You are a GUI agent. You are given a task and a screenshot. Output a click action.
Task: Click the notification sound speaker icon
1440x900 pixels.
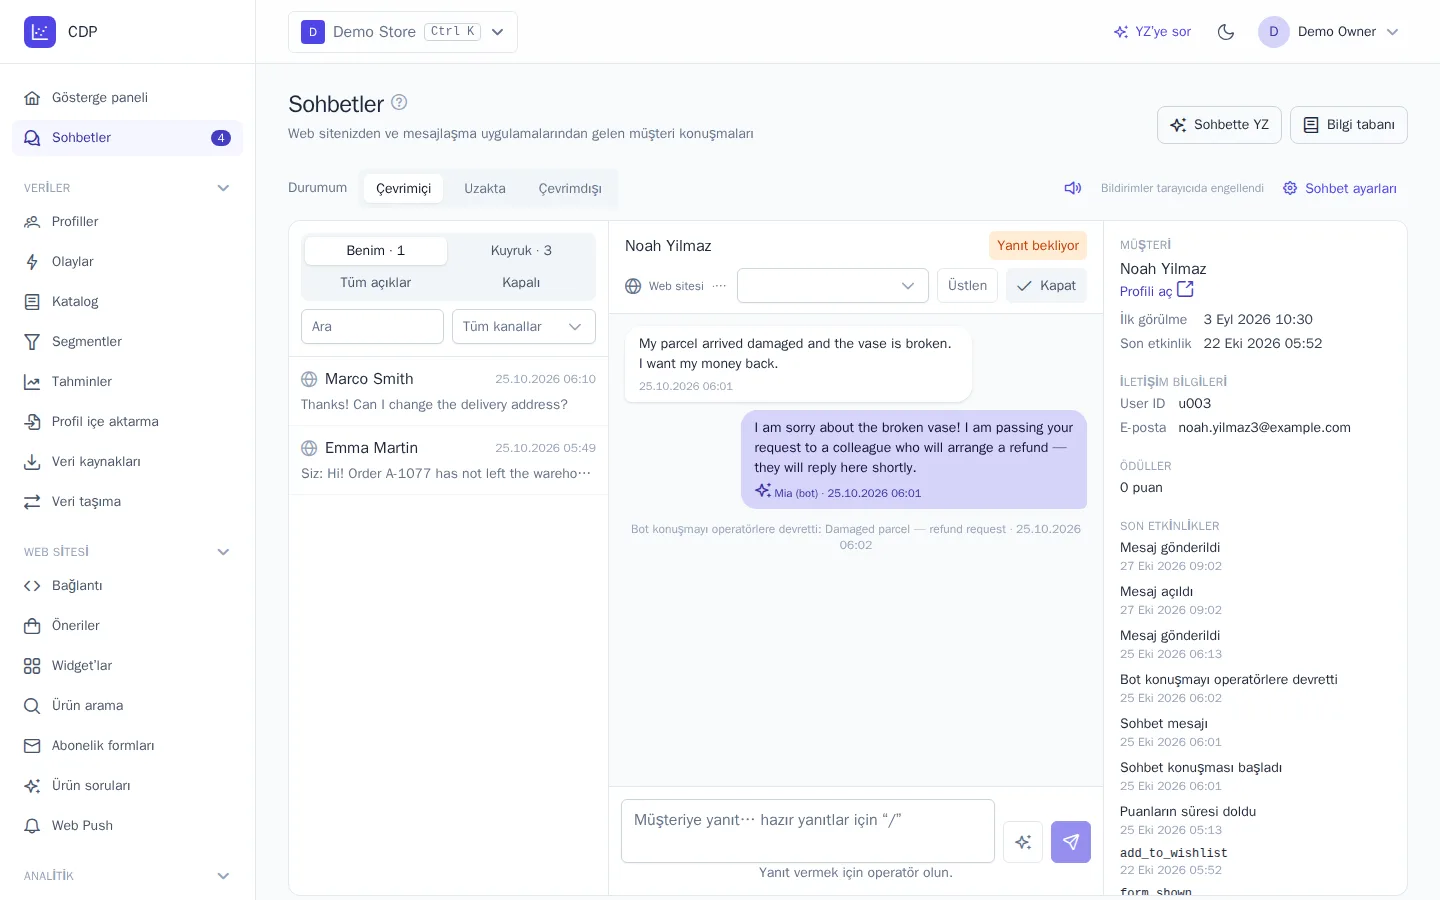point(1073,188)
